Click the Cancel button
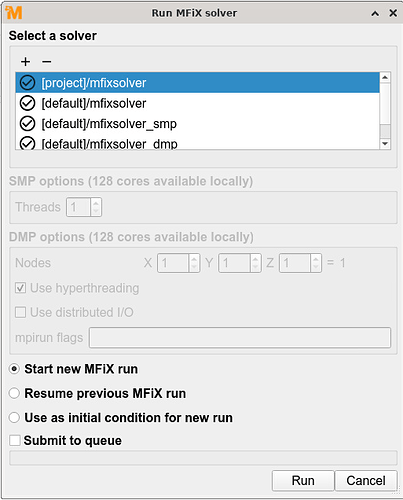Image resolution: width=403 pixels, height=500 pixels. point(366,481)
